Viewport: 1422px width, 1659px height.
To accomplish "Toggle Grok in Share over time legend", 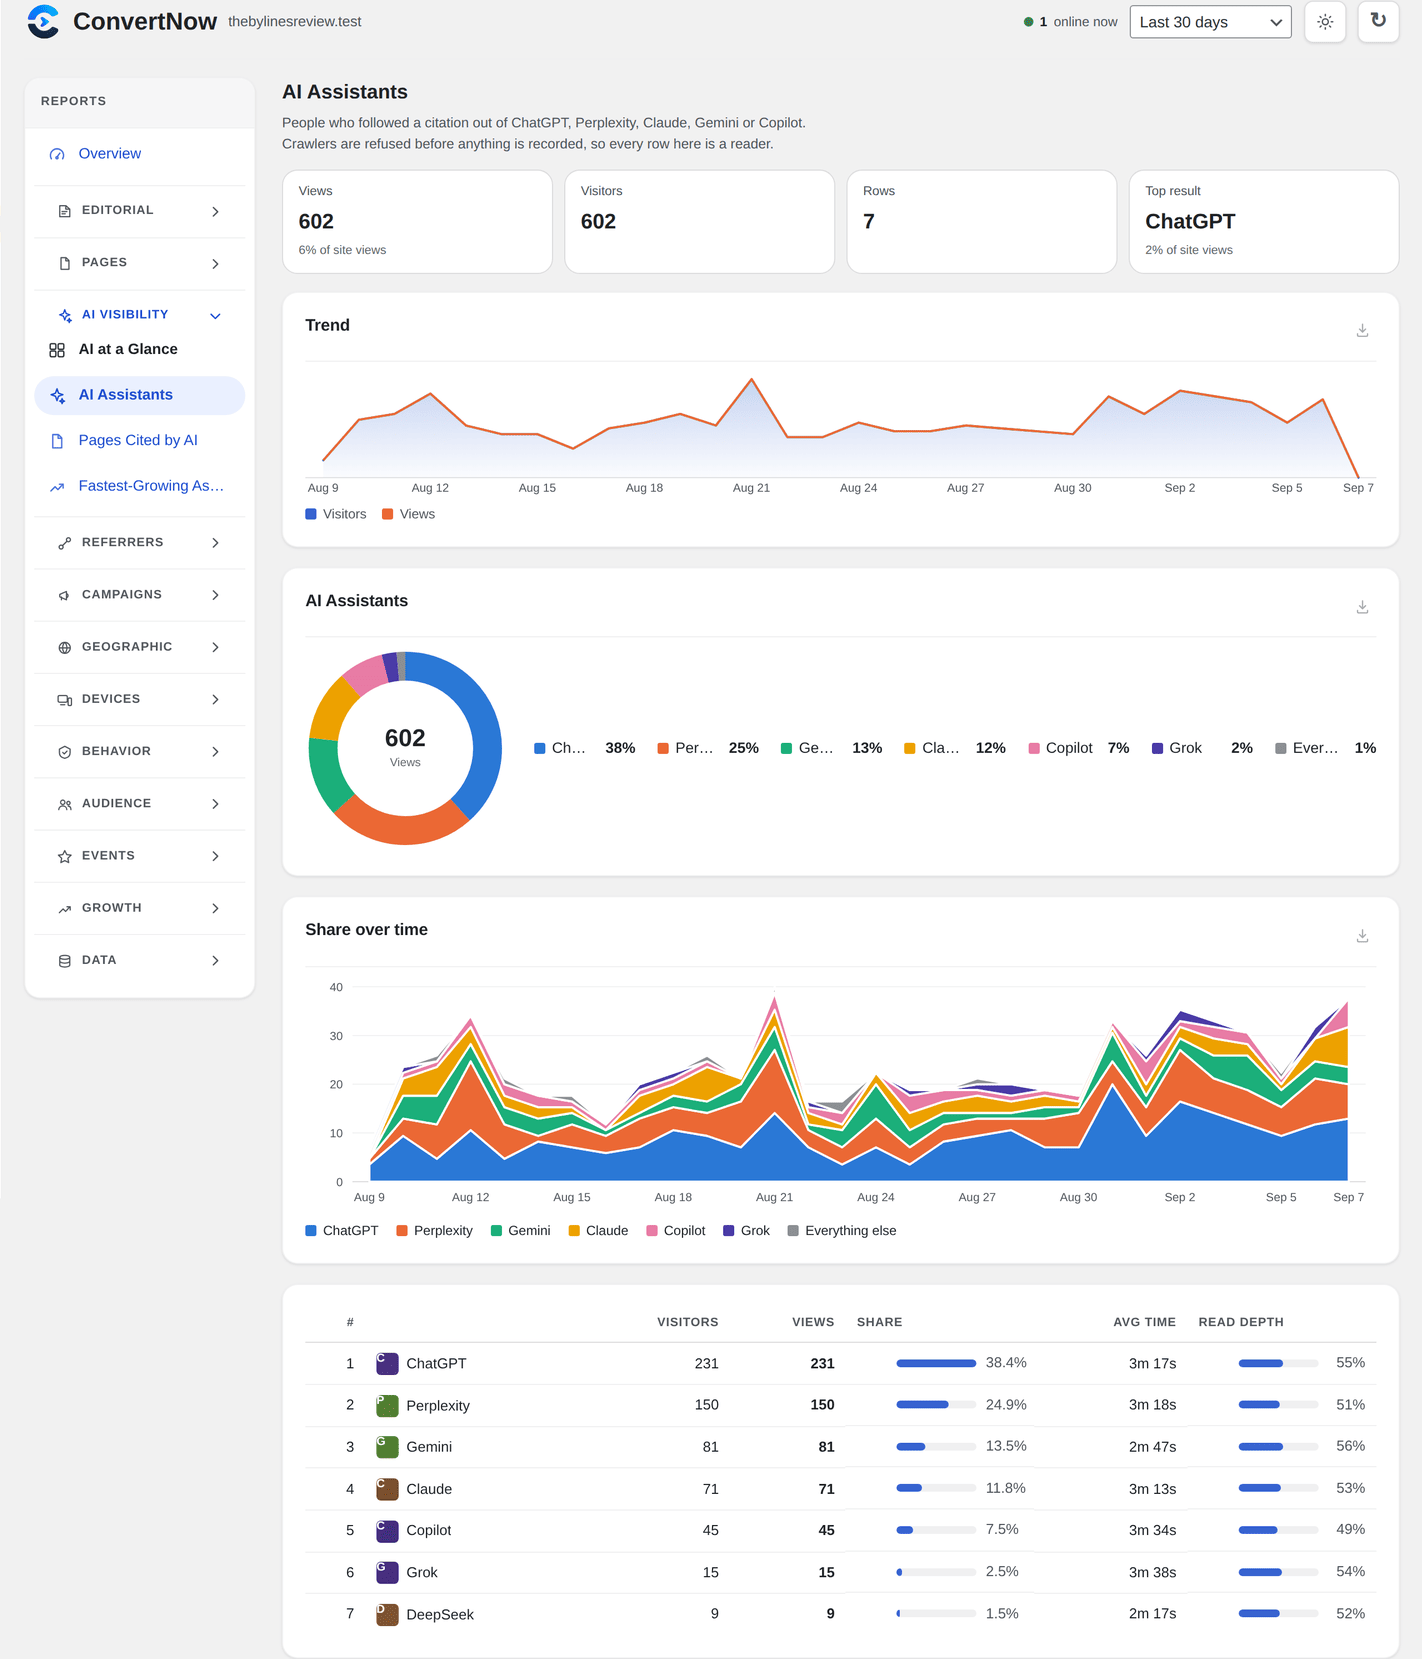I will [746, 1231].
